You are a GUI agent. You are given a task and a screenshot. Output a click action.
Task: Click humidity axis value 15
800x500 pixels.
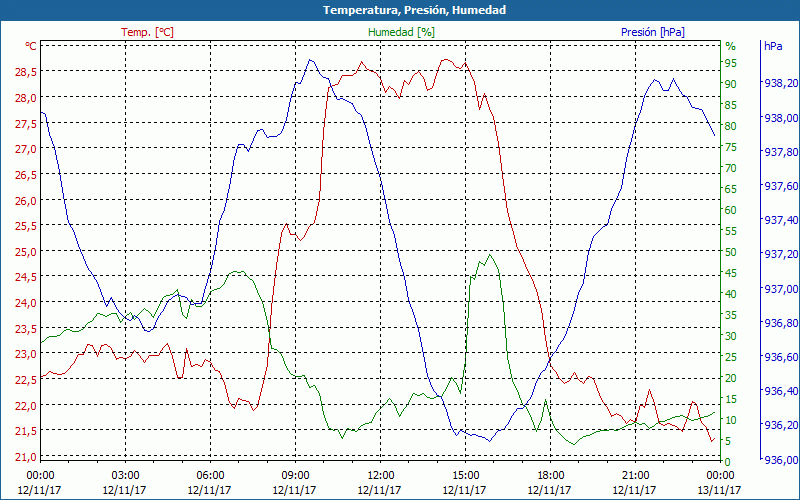tap(731, 399)
